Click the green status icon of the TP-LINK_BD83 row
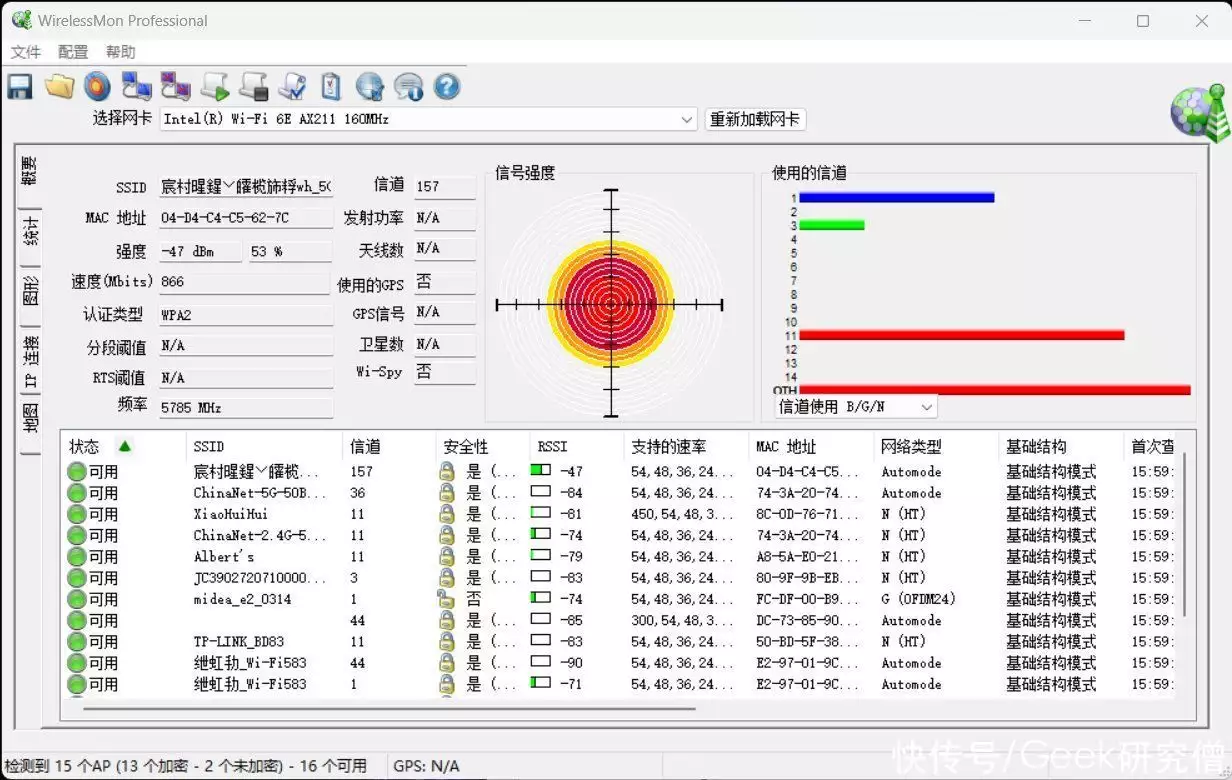This screenshot has height=780, width=1232. tap(77, 642)
